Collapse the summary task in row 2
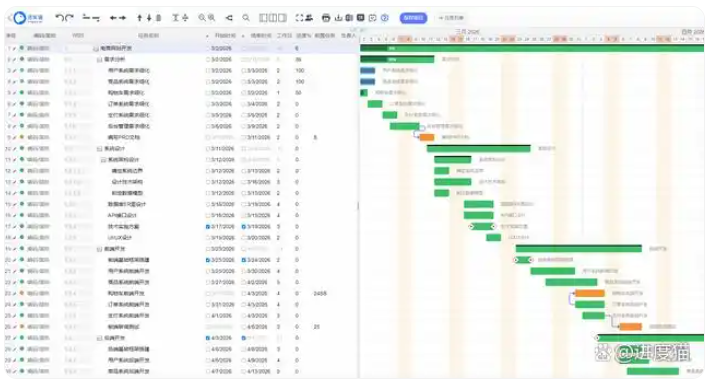This screenshot has height=382, width=712. [99, 60]
